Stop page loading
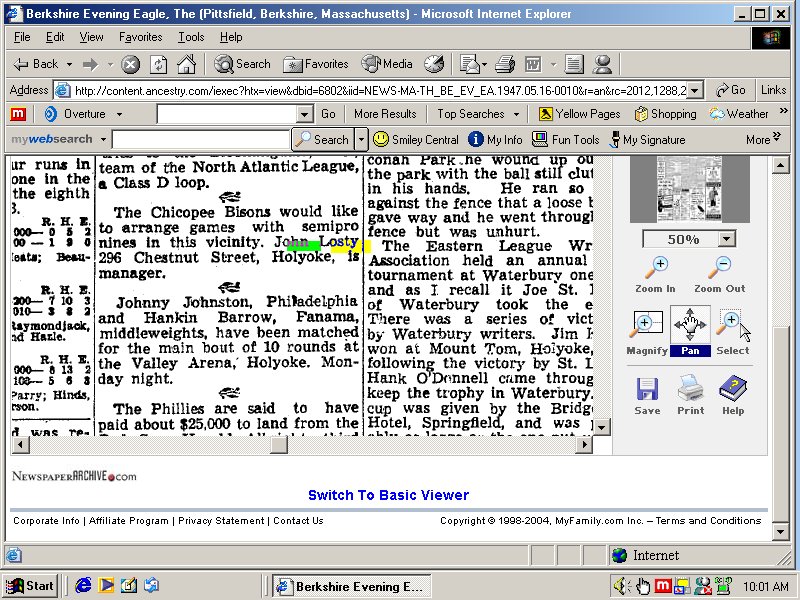800x600 pixels. click(131, 65)
